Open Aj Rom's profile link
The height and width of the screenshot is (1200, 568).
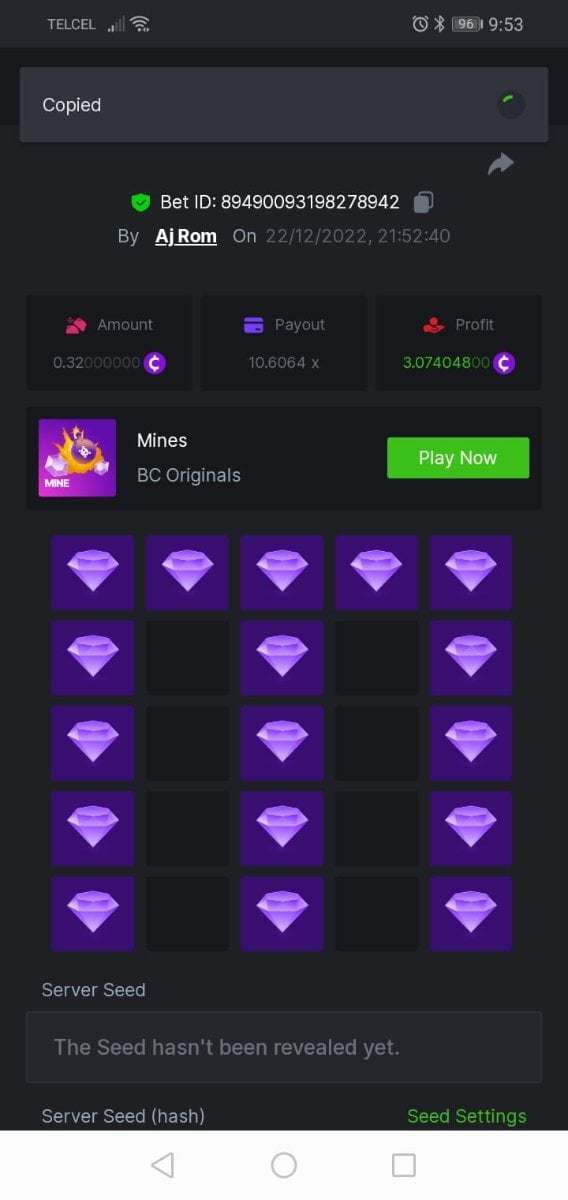click(186, 236)
